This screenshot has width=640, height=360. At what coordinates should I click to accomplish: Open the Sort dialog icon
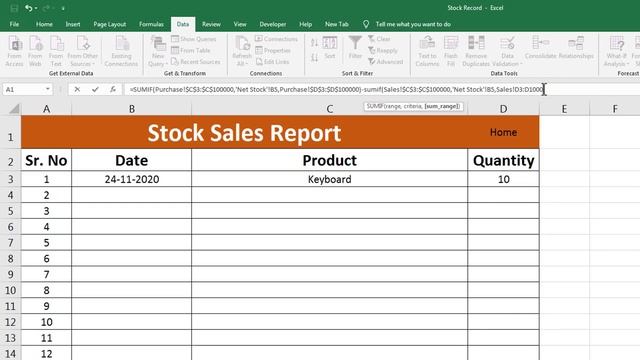click(330, 48)
